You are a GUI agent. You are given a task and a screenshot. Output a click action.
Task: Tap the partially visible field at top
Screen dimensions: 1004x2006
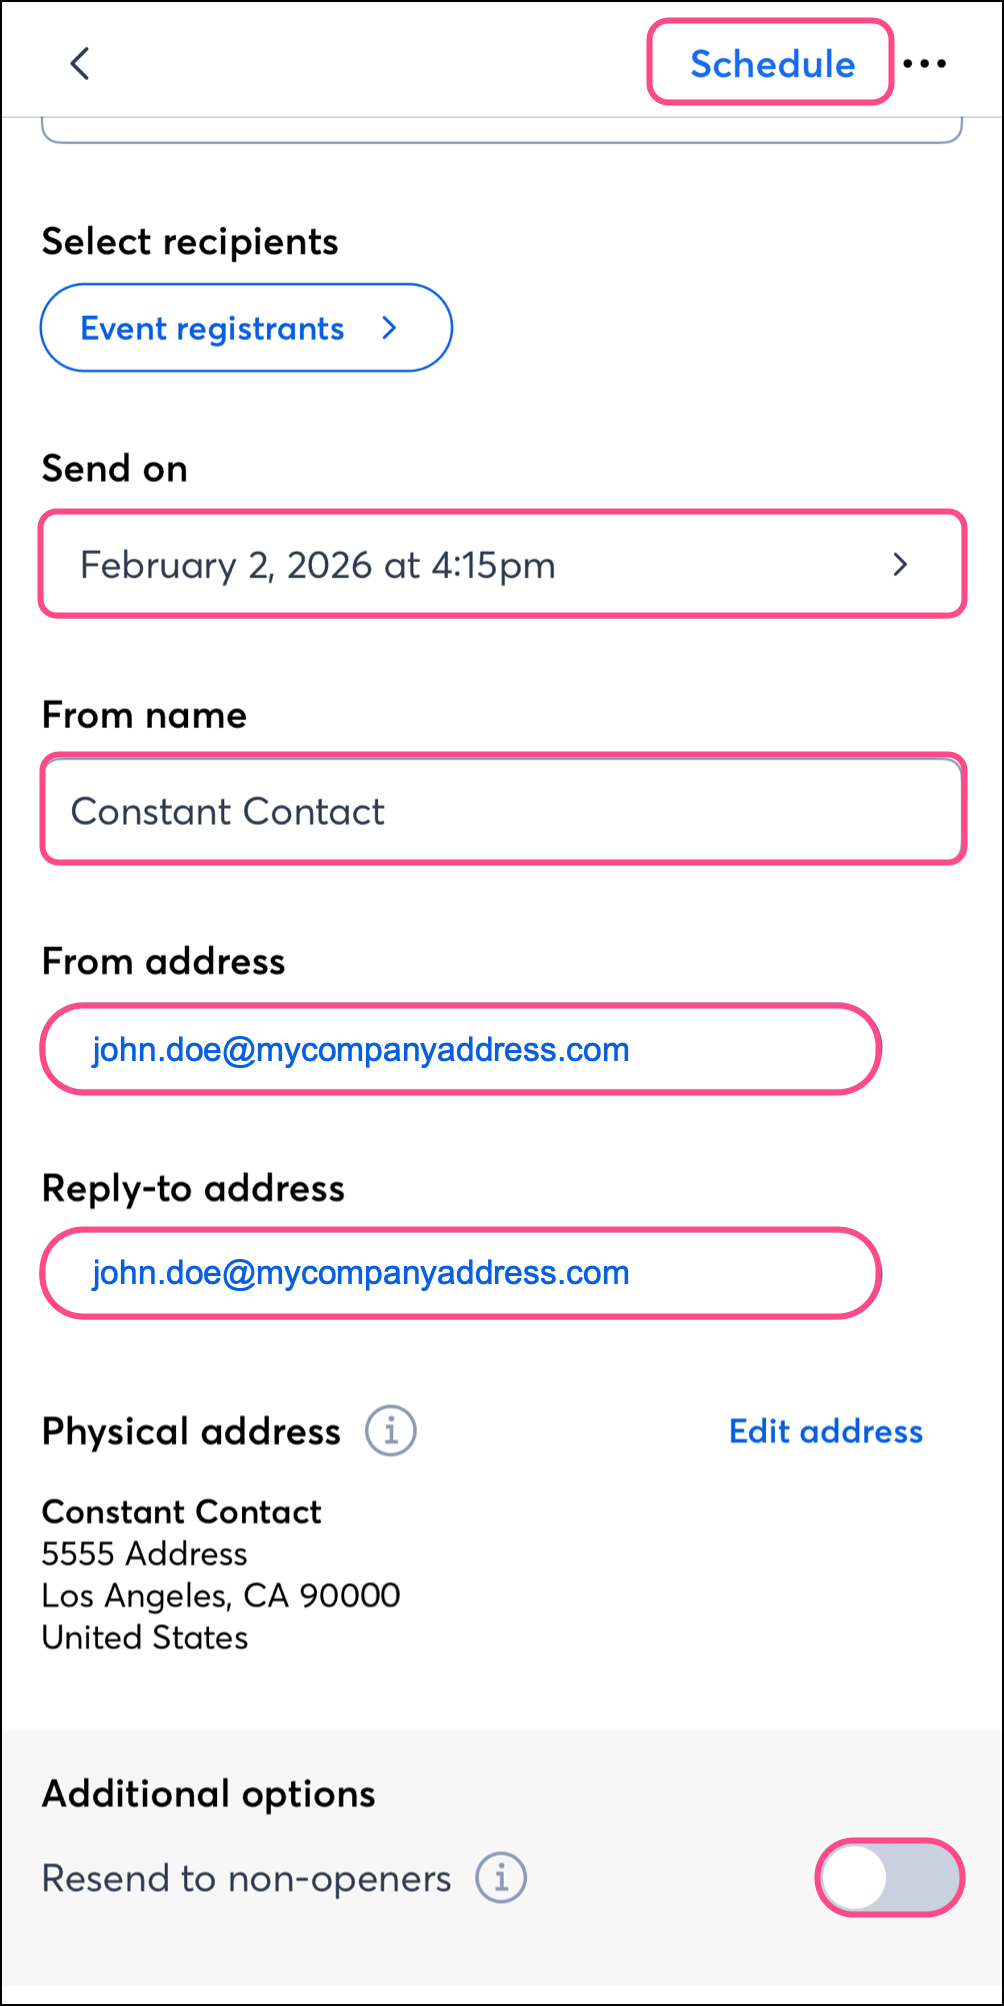(502, 131)
